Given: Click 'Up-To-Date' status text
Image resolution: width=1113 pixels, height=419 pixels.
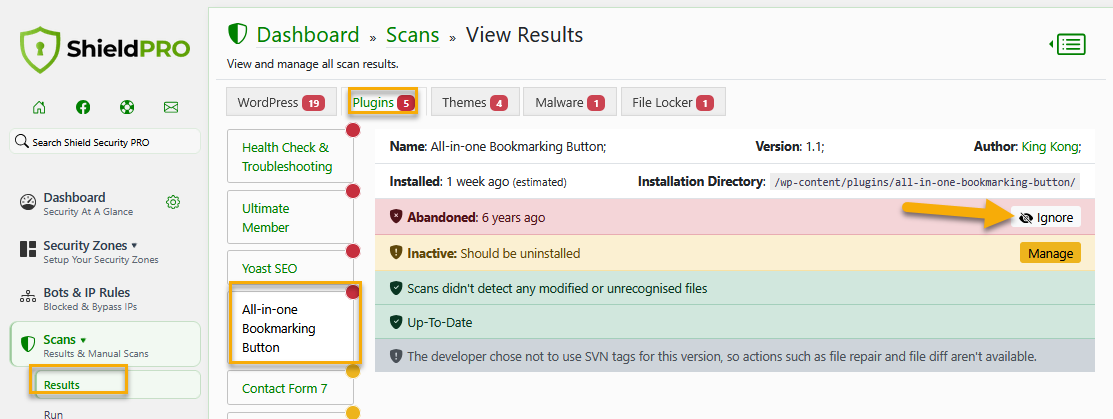Looking at the screenshot, I should 439,322.
